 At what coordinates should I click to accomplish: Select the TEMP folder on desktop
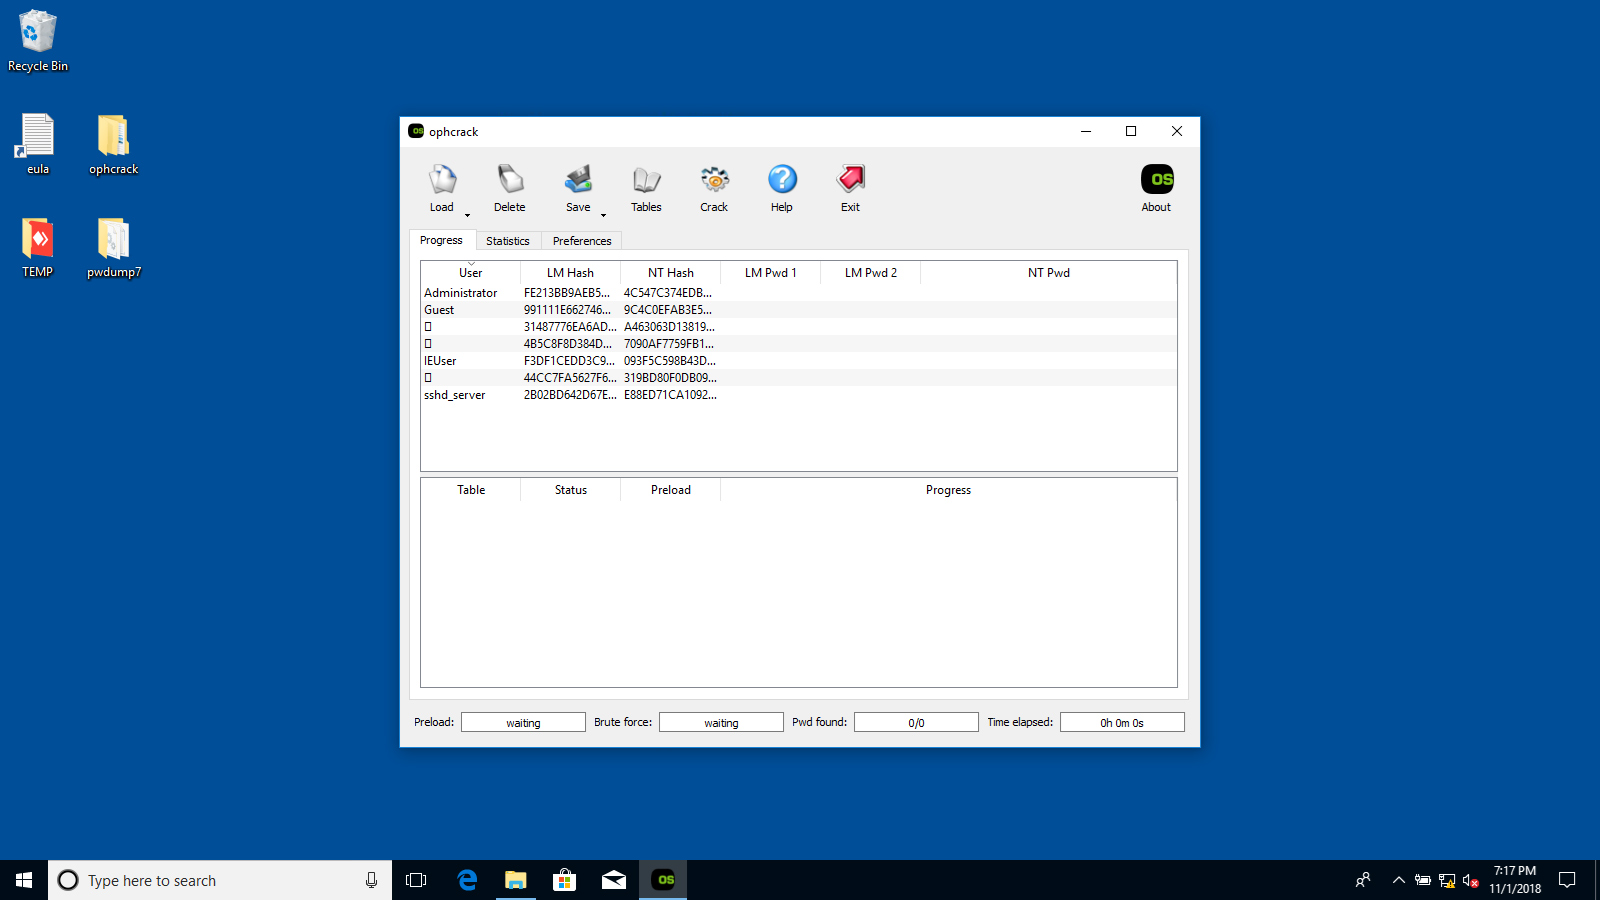(38, 247)
